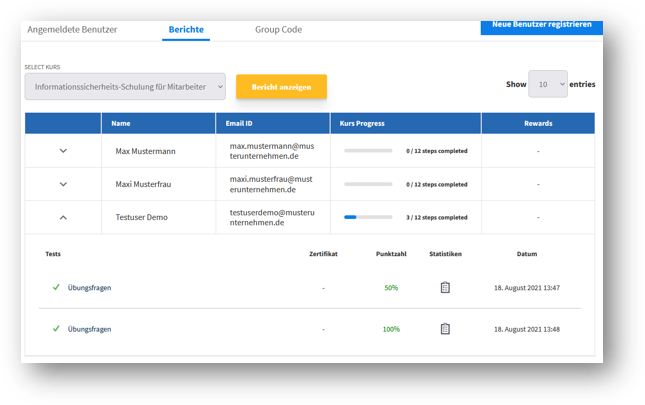Viewport: 645px width, 405px height.
Task: Click email testuserdemo@musterunternehmen.de
Action: click(272, 218)
